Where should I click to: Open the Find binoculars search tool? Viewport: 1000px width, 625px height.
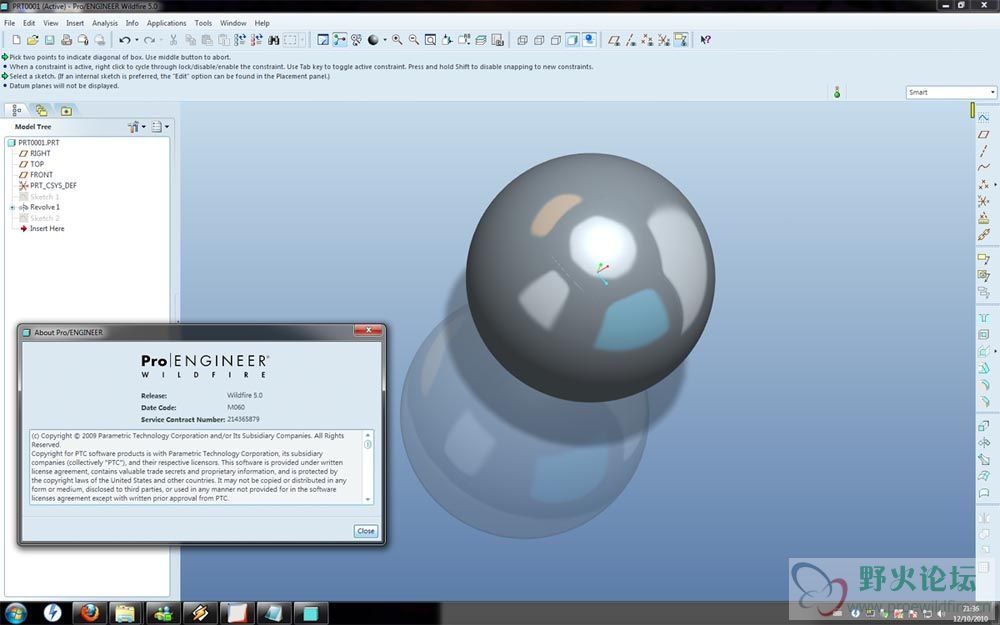(x=274, y=40)
